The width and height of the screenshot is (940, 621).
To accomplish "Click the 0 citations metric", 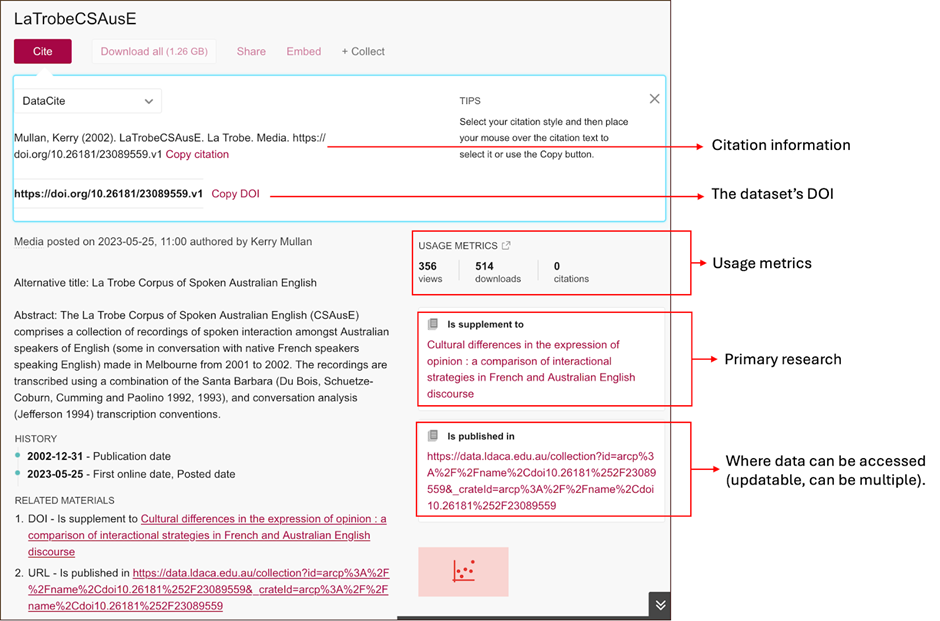I will point(571,272).
